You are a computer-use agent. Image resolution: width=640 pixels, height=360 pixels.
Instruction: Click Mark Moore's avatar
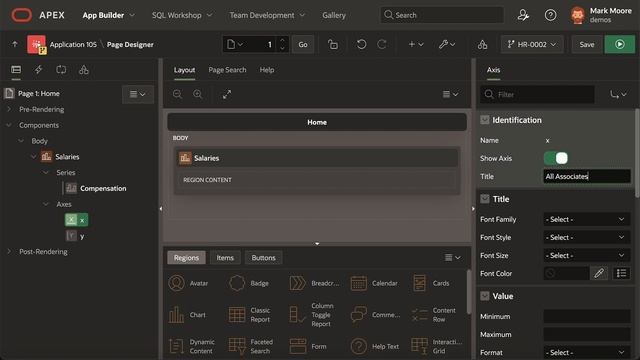pyautogui.click(x=578, y=16)
